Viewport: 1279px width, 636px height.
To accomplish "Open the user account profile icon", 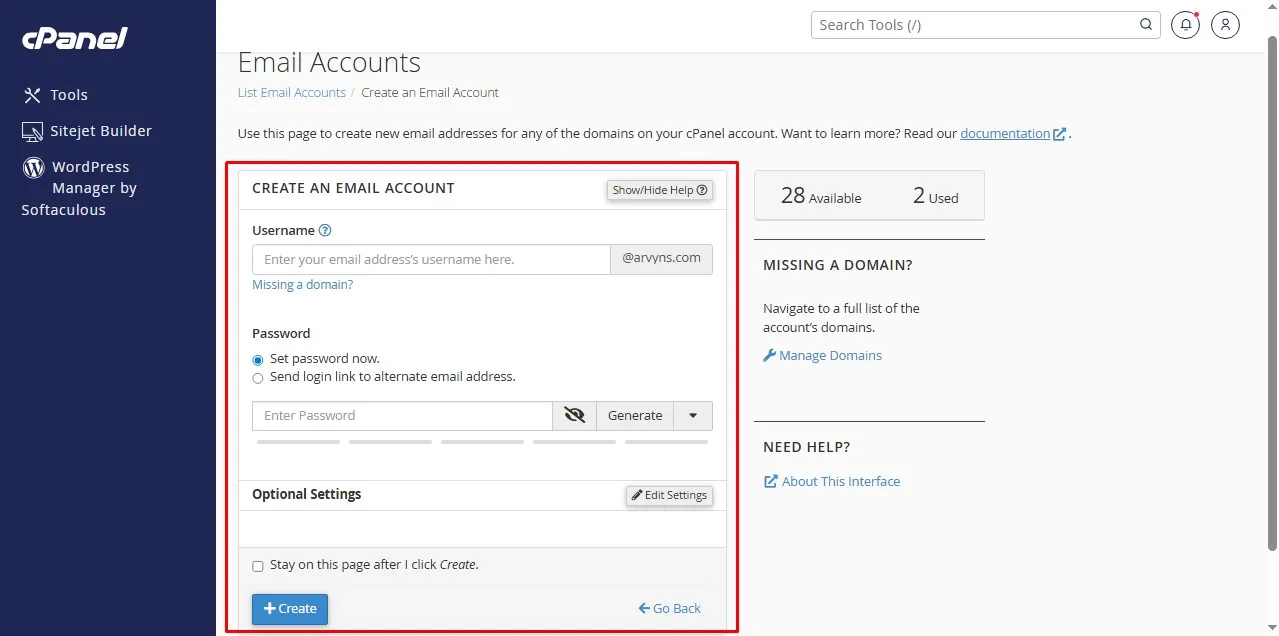I will 1224,24.
